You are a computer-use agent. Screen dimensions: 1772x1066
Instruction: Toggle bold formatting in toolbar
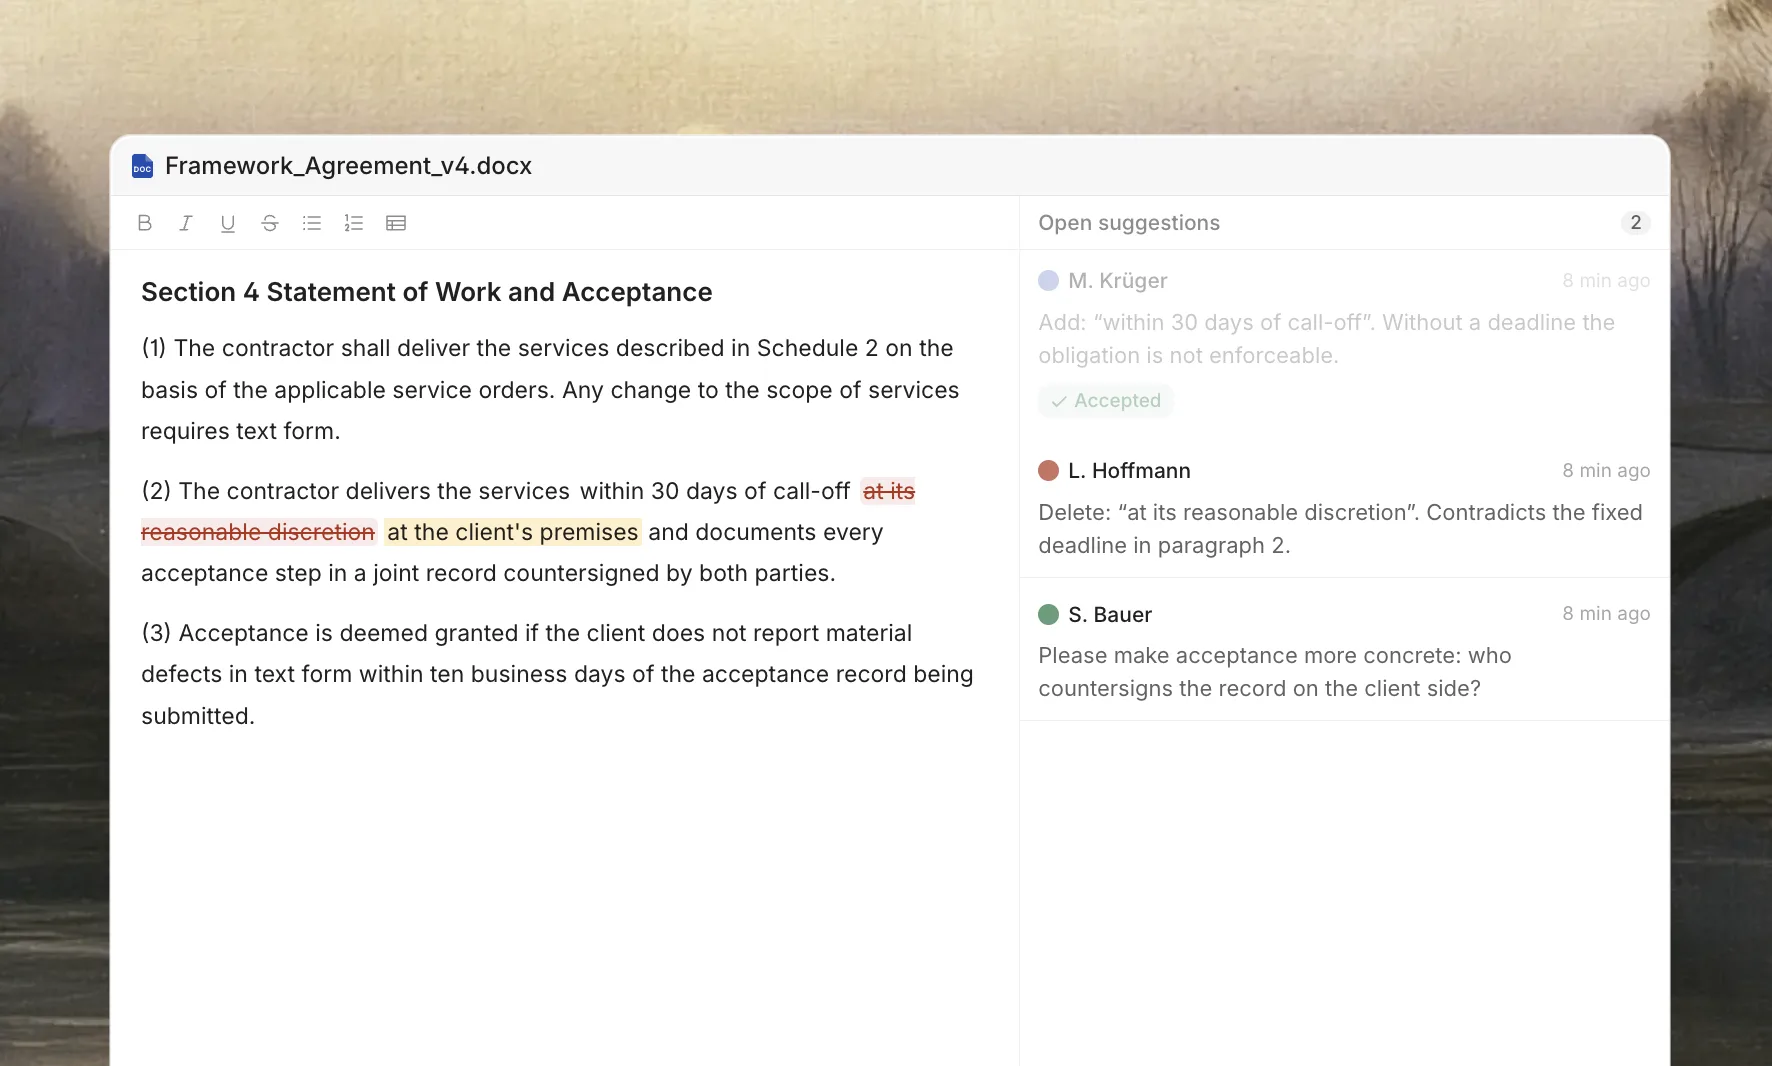(144, 223)
